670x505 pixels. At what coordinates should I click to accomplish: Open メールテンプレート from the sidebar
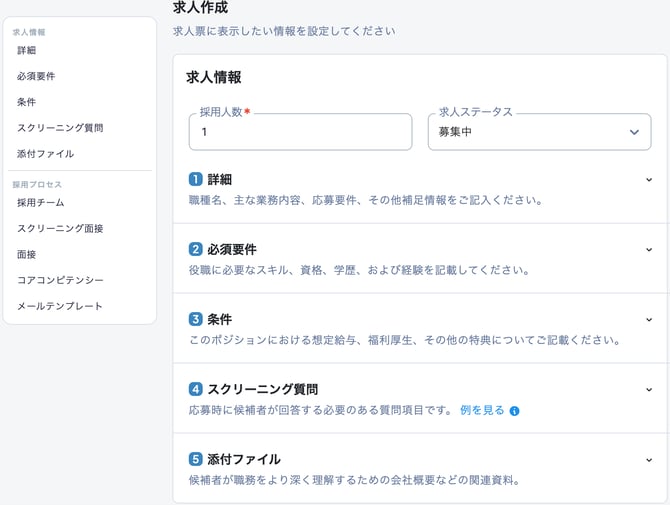click(x=60, y=306)
